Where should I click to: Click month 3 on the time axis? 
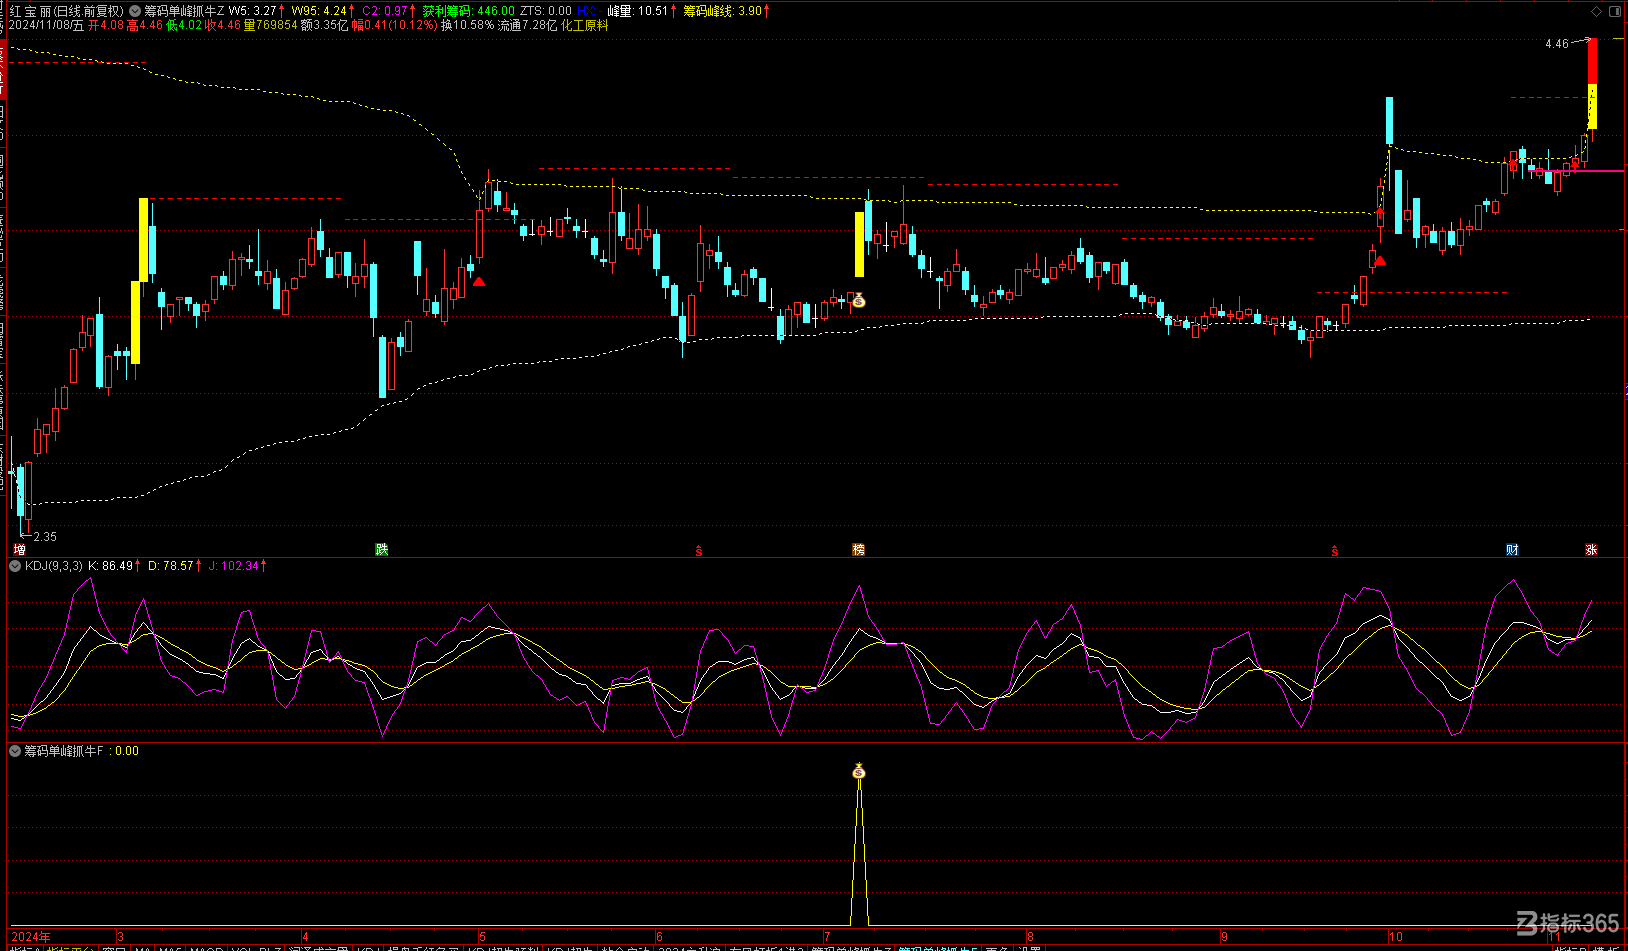[120, 937]
